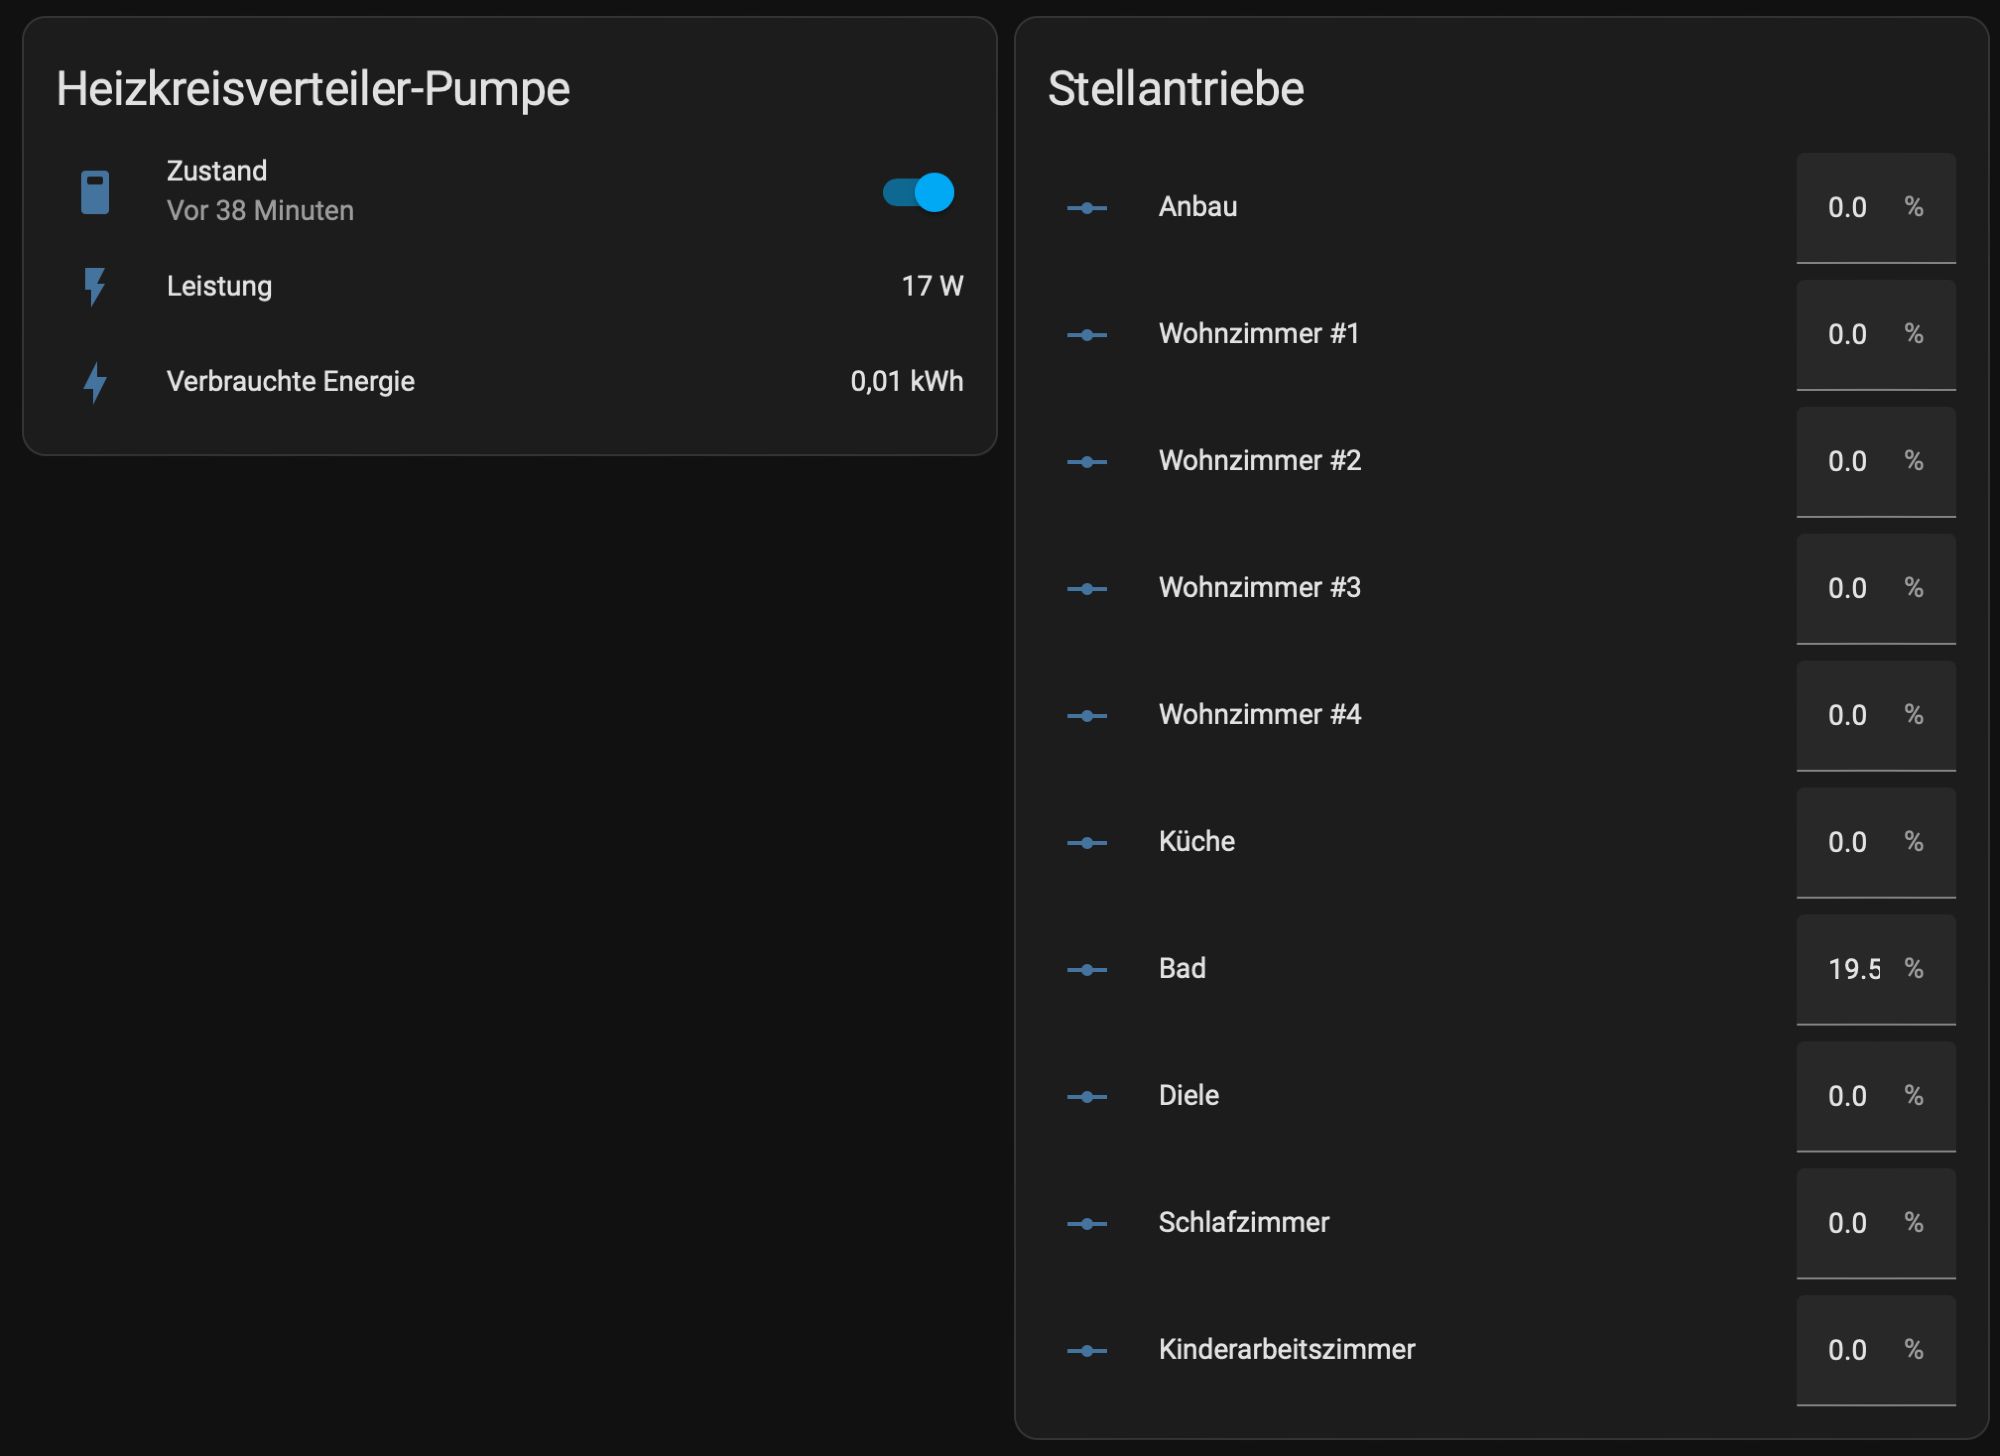Click the Leistung label
Screen dimensions: 2000x1456
click(219, 287)
